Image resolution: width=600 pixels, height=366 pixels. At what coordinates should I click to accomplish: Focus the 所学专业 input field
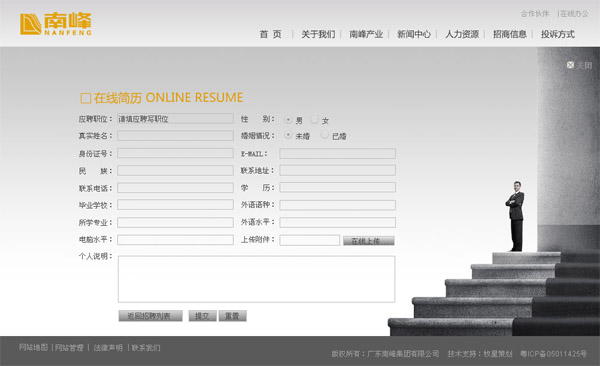[175, 222]
